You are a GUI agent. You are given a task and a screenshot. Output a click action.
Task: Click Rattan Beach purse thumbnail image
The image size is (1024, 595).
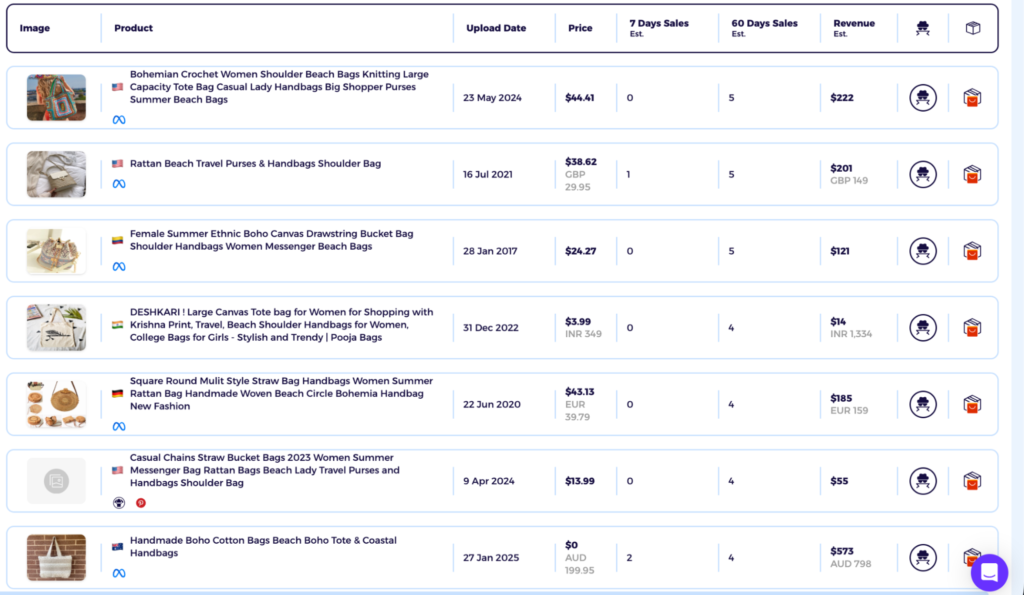click(56, 174)
